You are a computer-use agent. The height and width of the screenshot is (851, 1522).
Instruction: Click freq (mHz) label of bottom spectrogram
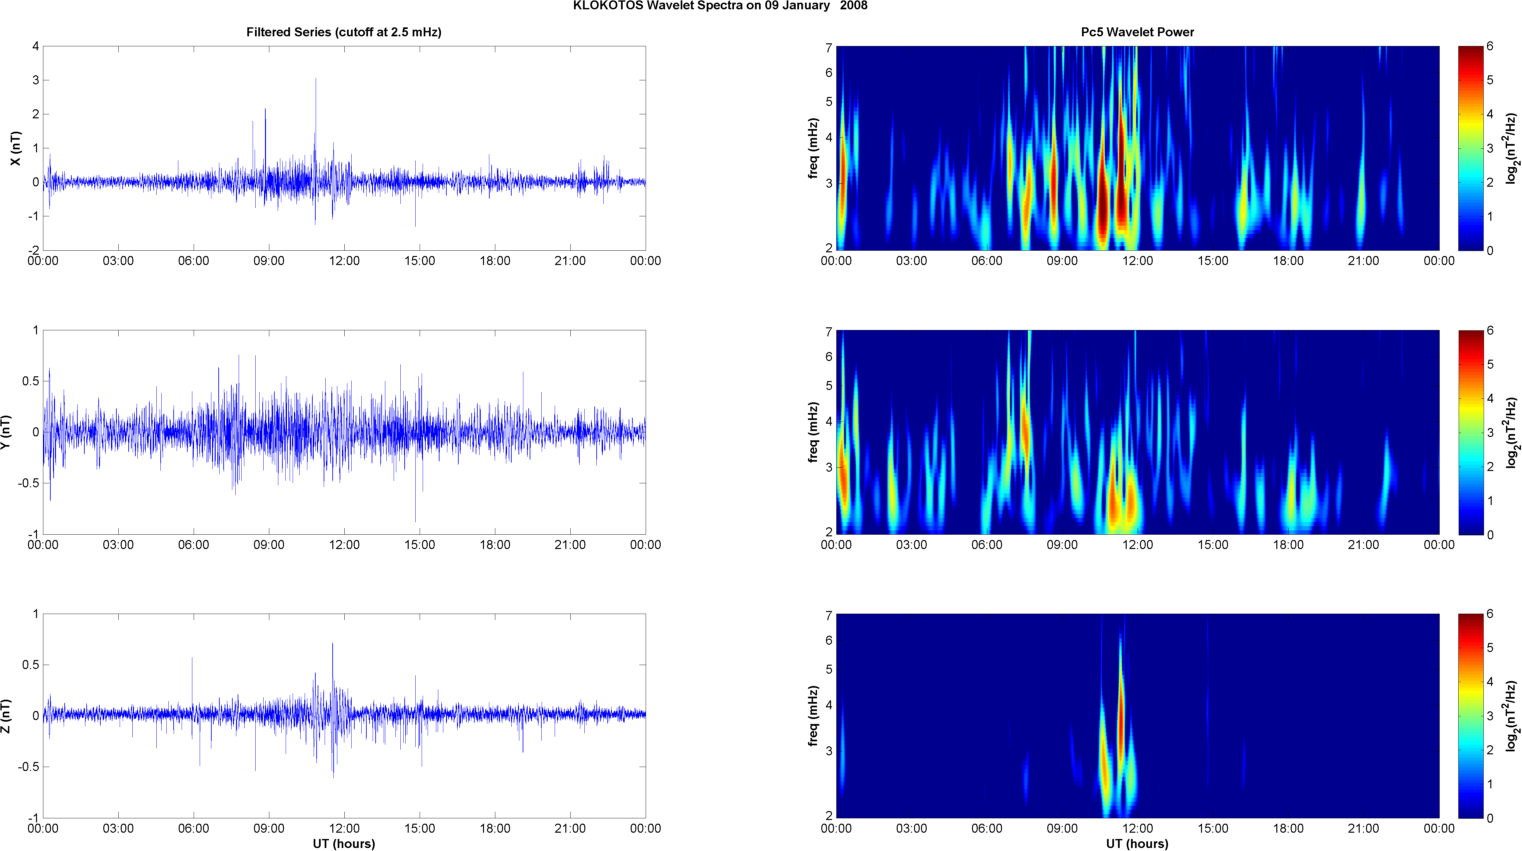pos(814,716)
